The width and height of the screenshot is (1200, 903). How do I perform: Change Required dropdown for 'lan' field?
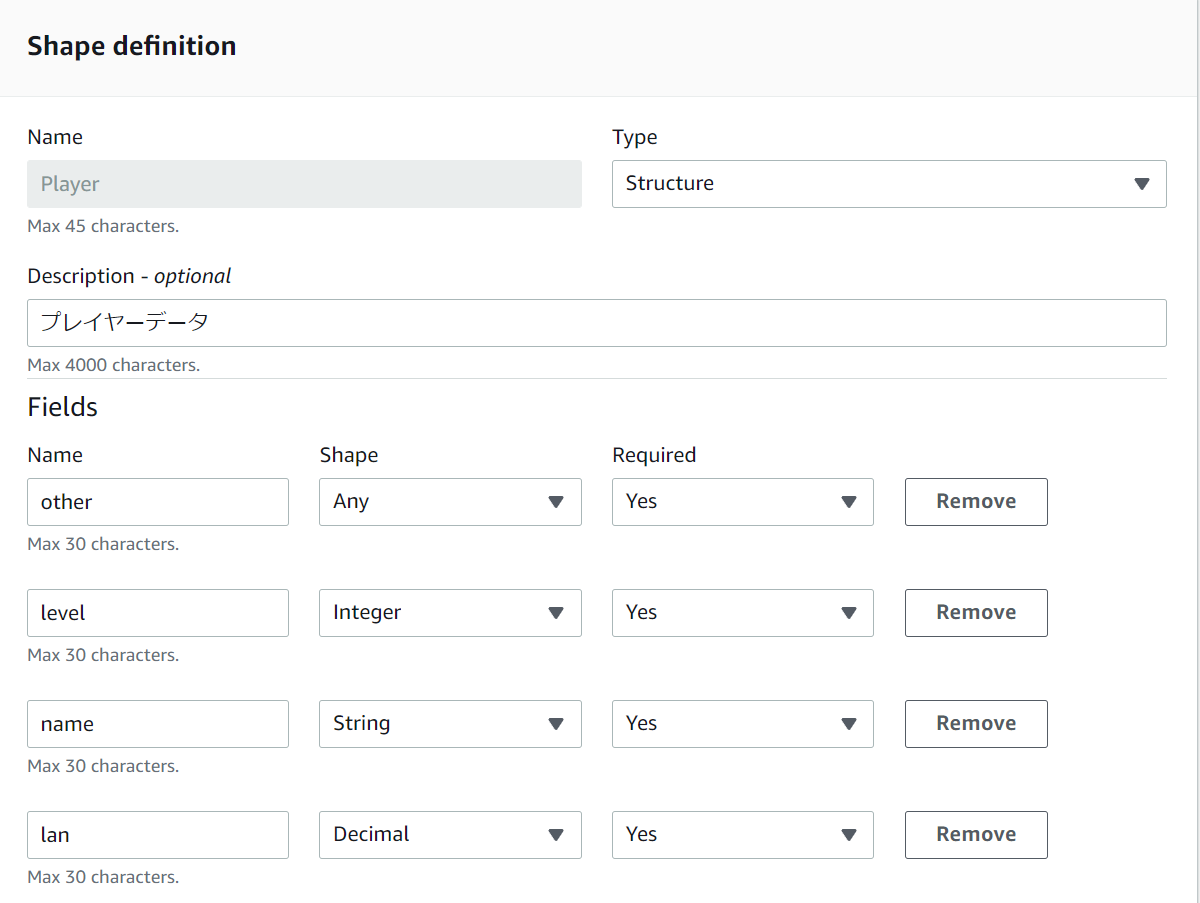(x=742, y=835)
